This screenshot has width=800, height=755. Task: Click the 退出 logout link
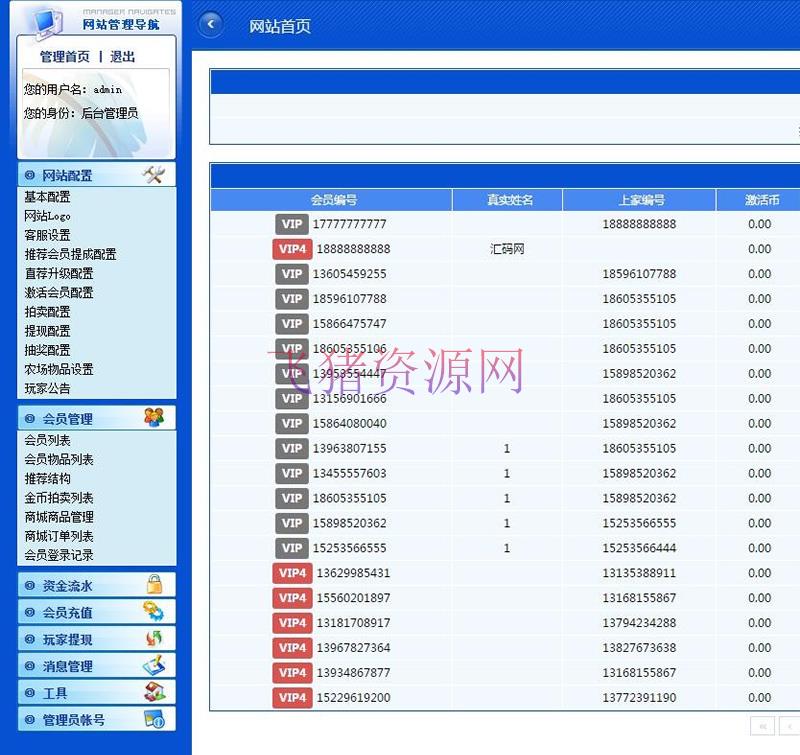coord(122,57)
